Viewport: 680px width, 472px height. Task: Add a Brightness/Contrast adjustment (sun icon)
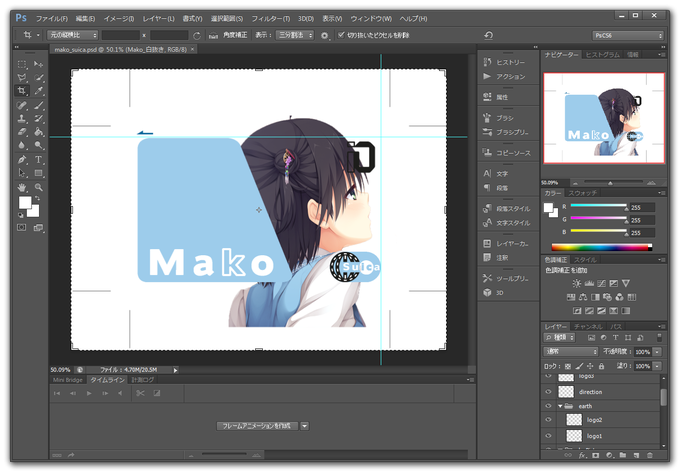pyautogui.click(x=576, y=283)
